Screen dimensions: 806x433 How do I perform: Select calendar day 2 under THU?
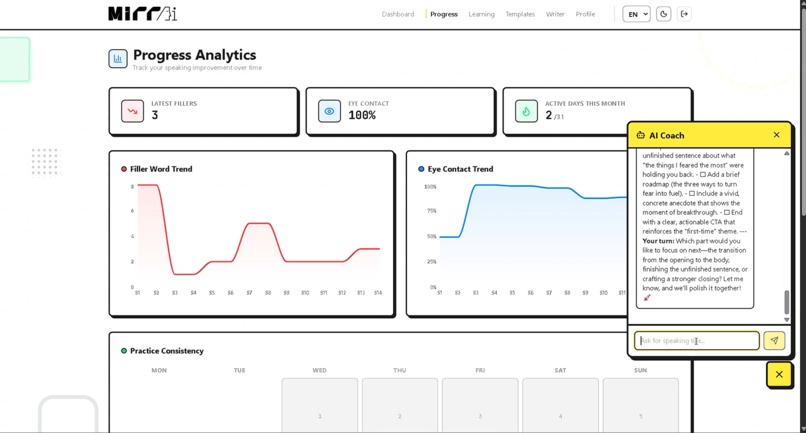click(400, 405)
